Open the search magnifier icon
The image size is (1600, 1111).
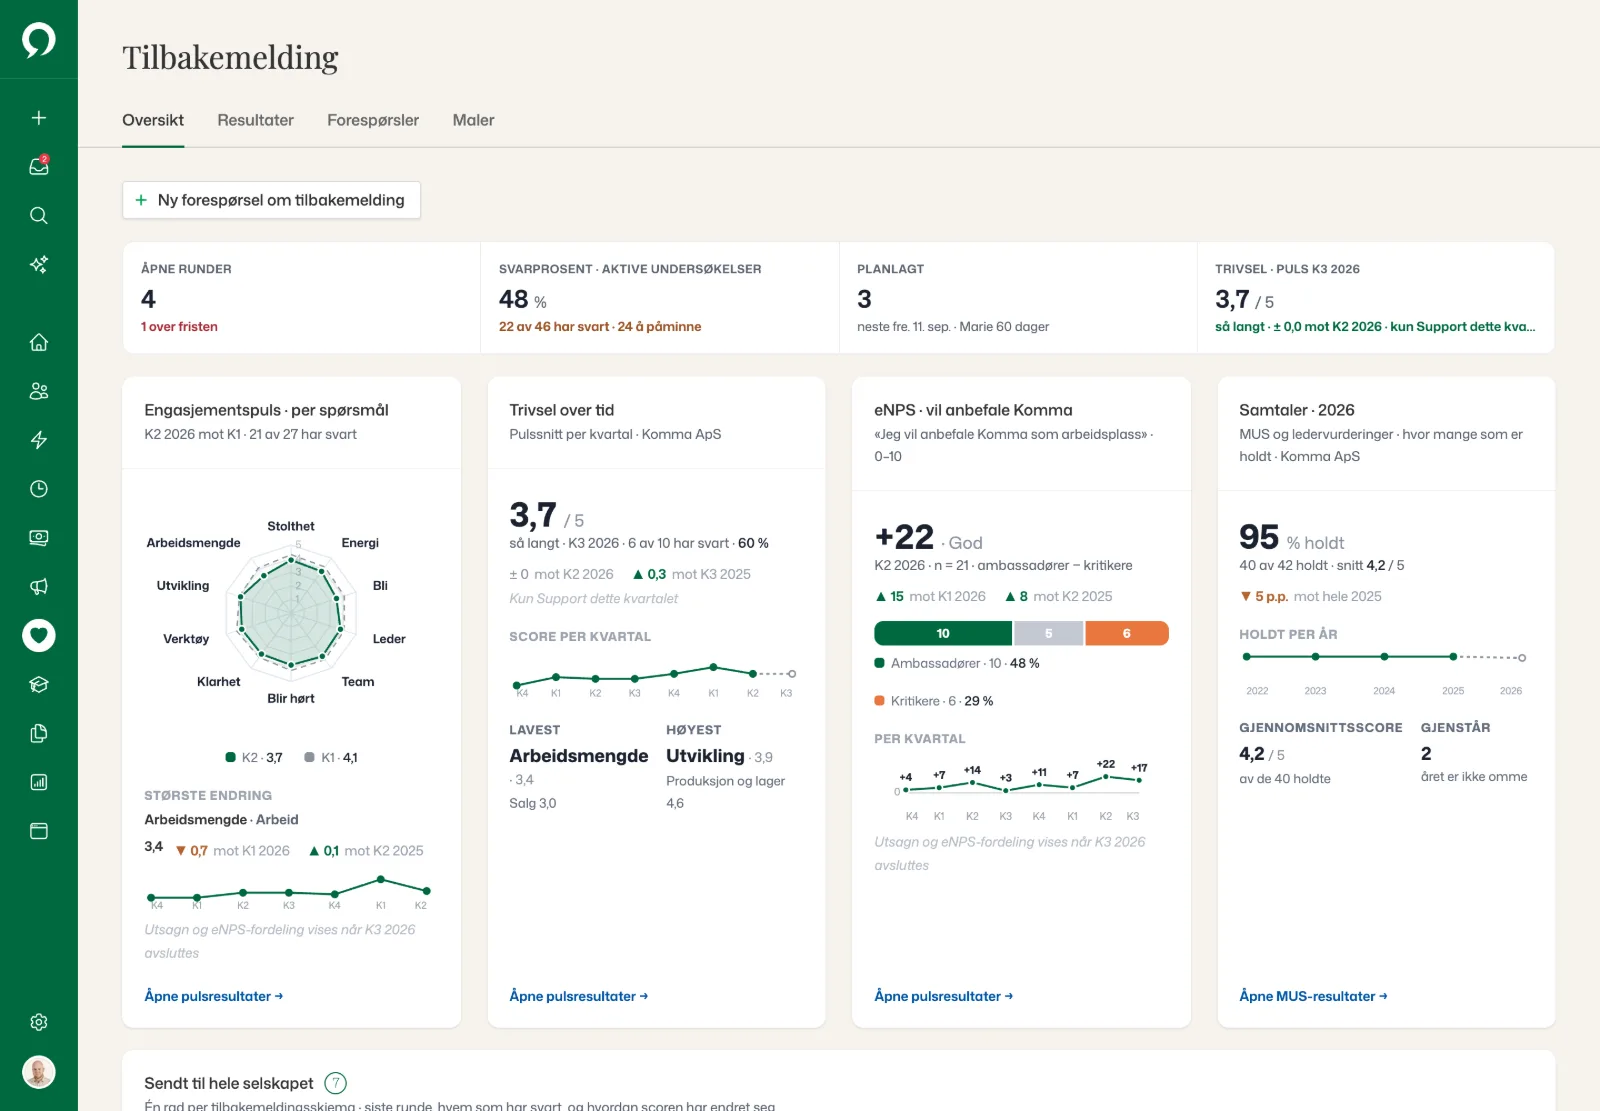click(39, 215)
